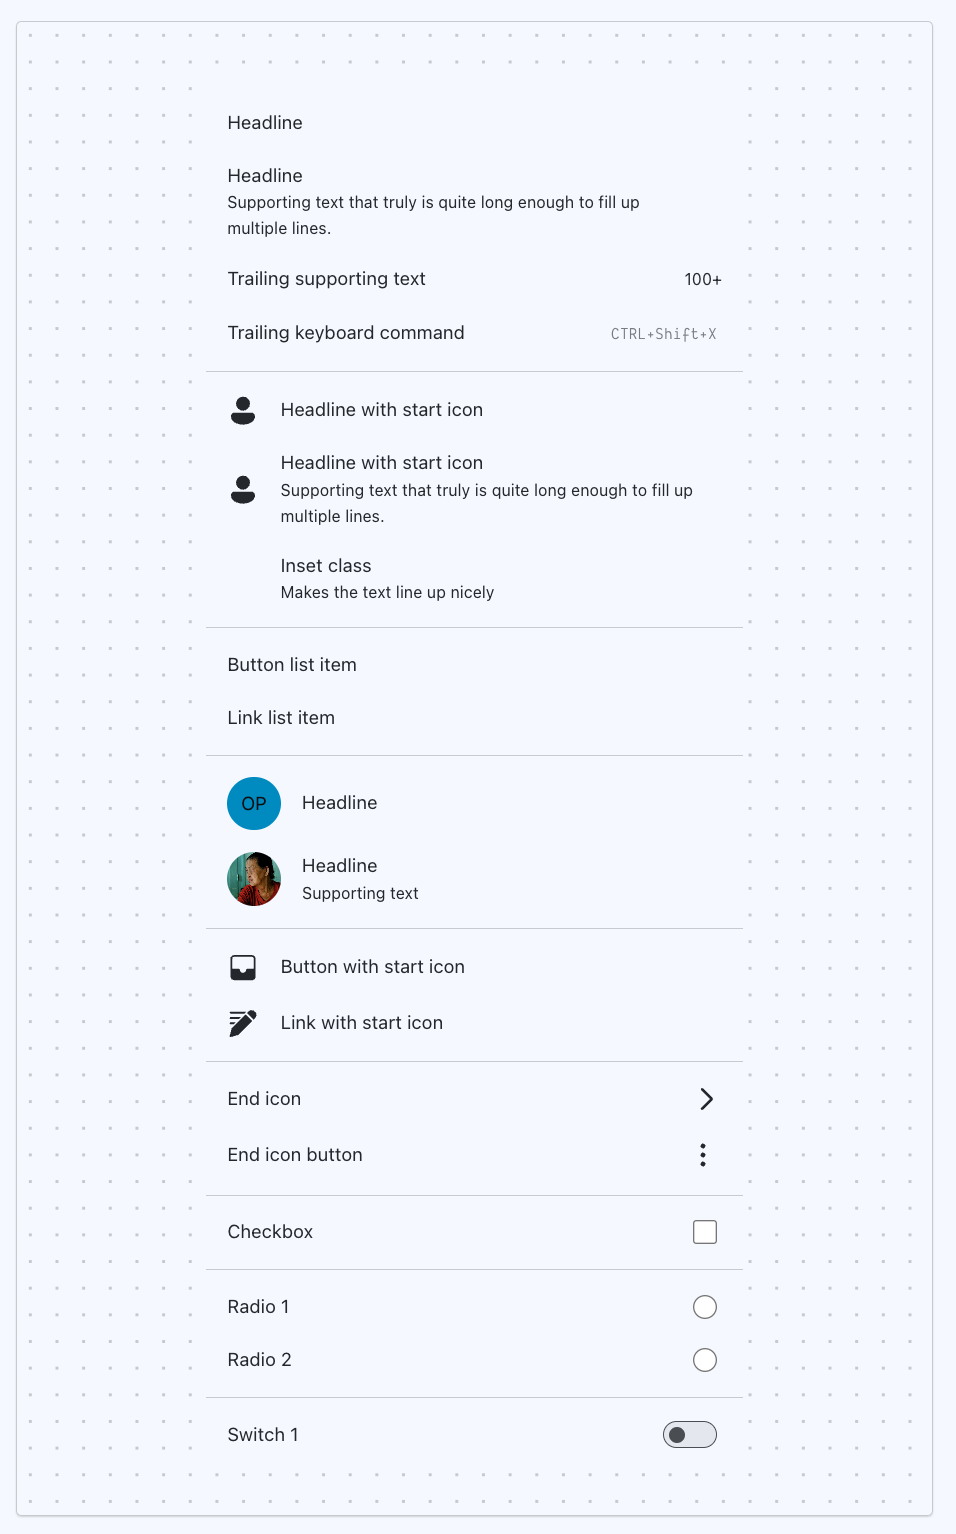Screen dimensions: 956x1534
Task: Turn on Switch 1
Action: coord(690,1435)
